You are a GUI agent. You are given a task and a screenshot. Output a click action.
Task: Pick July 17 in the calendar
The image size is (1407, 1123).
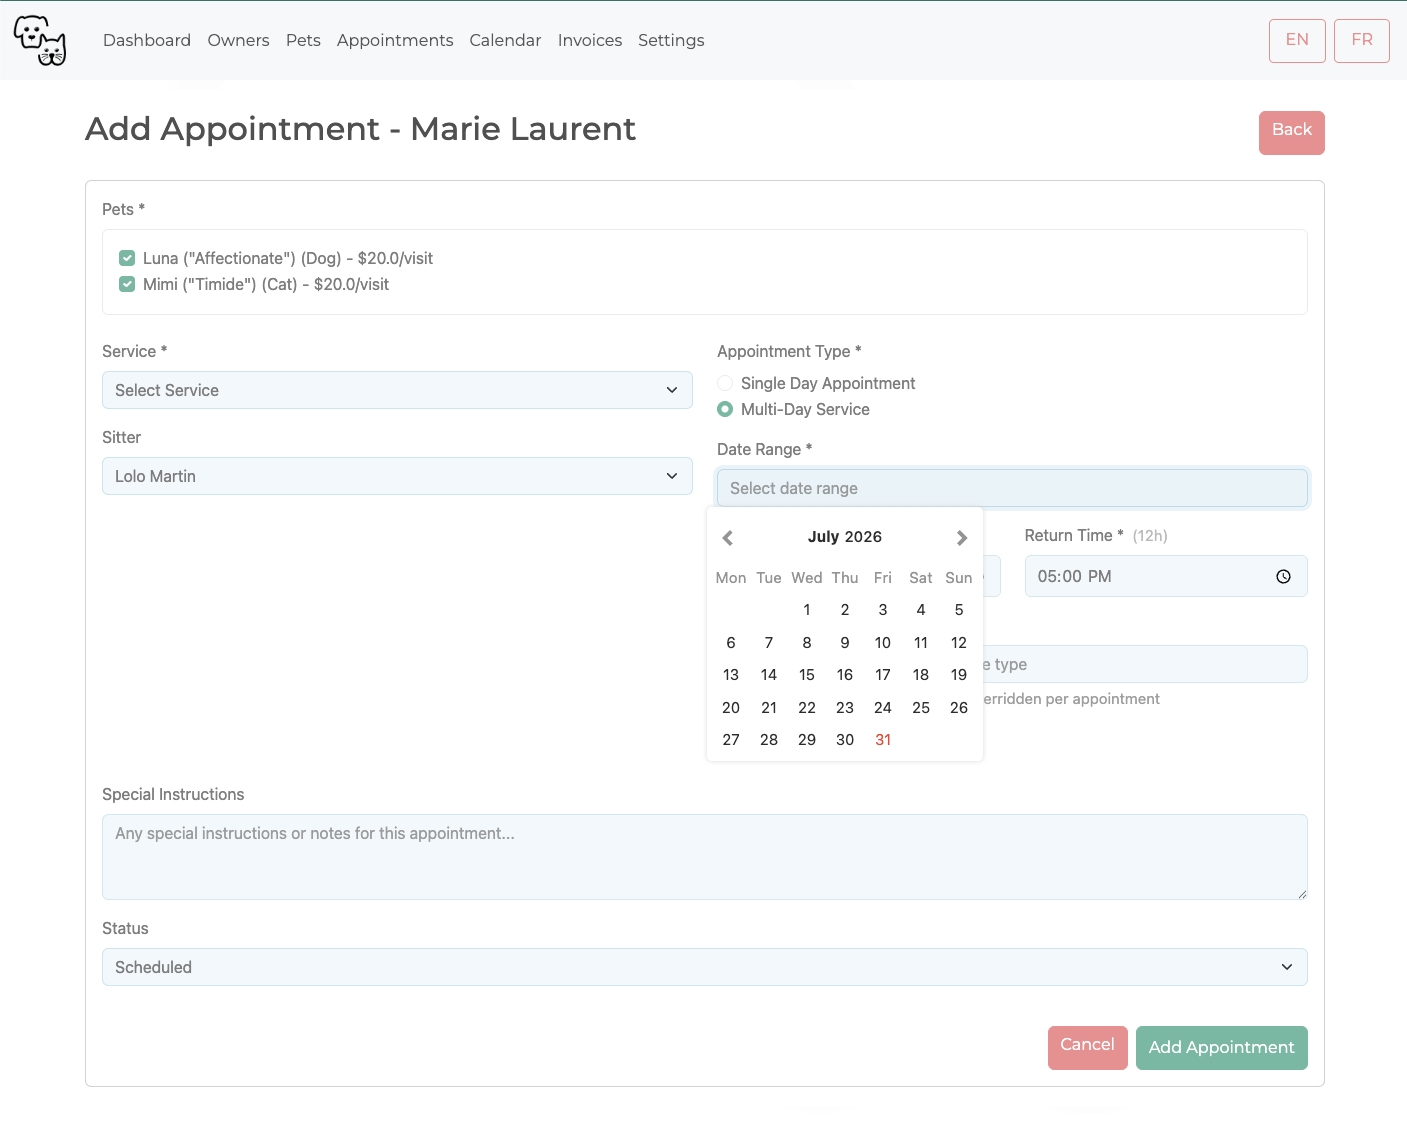[x=883, y=675]
